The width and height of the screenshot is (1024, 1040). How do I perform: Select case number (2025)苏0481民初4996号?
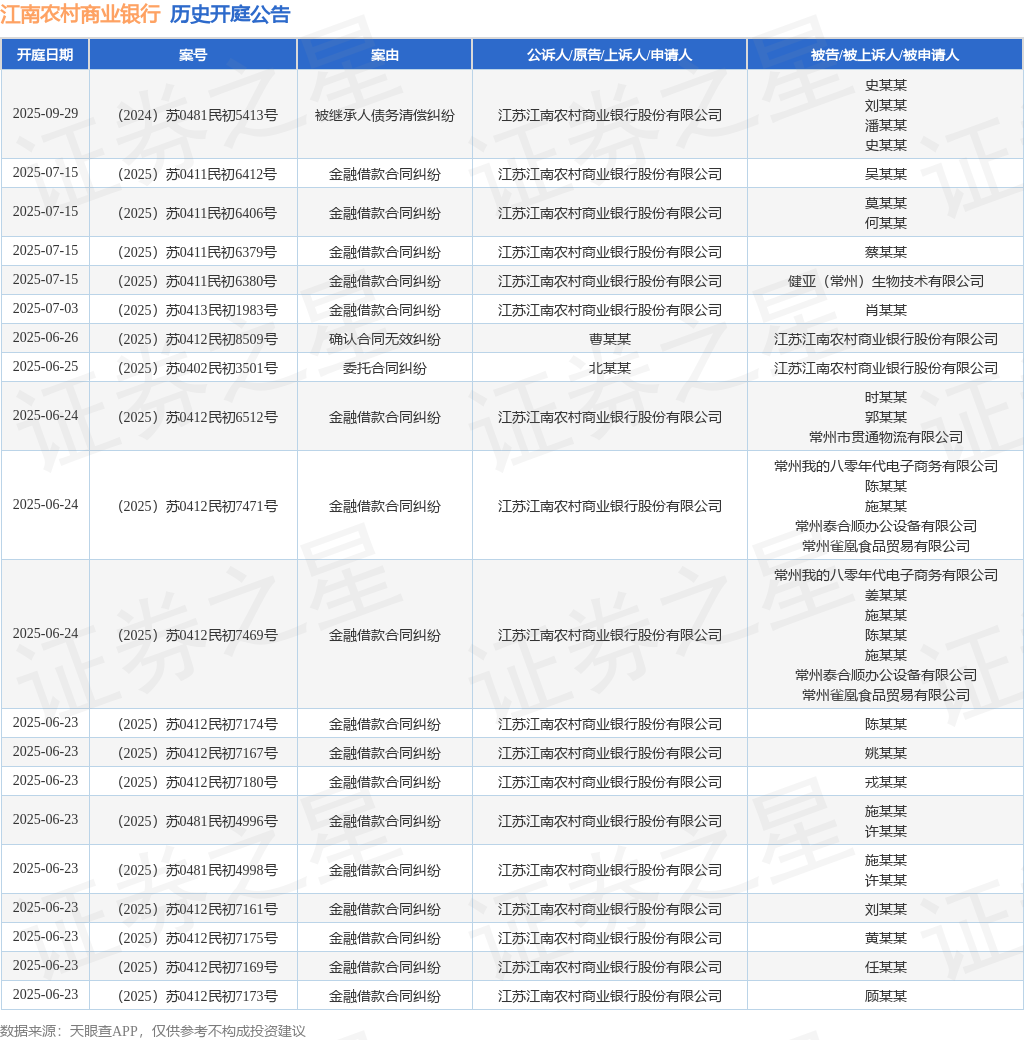pyautogui.click(x=198, y=822)
